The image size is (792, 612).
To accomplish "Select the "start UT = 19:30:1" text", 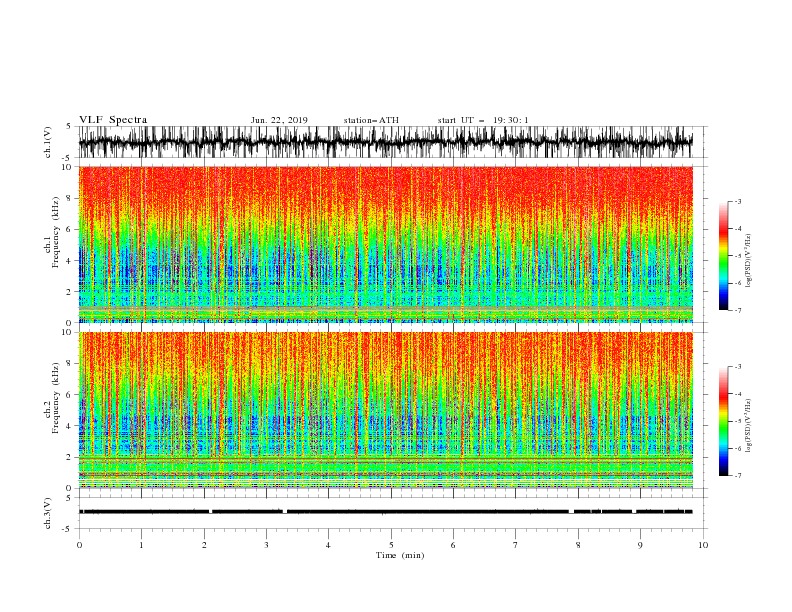I will pos(483,120).
